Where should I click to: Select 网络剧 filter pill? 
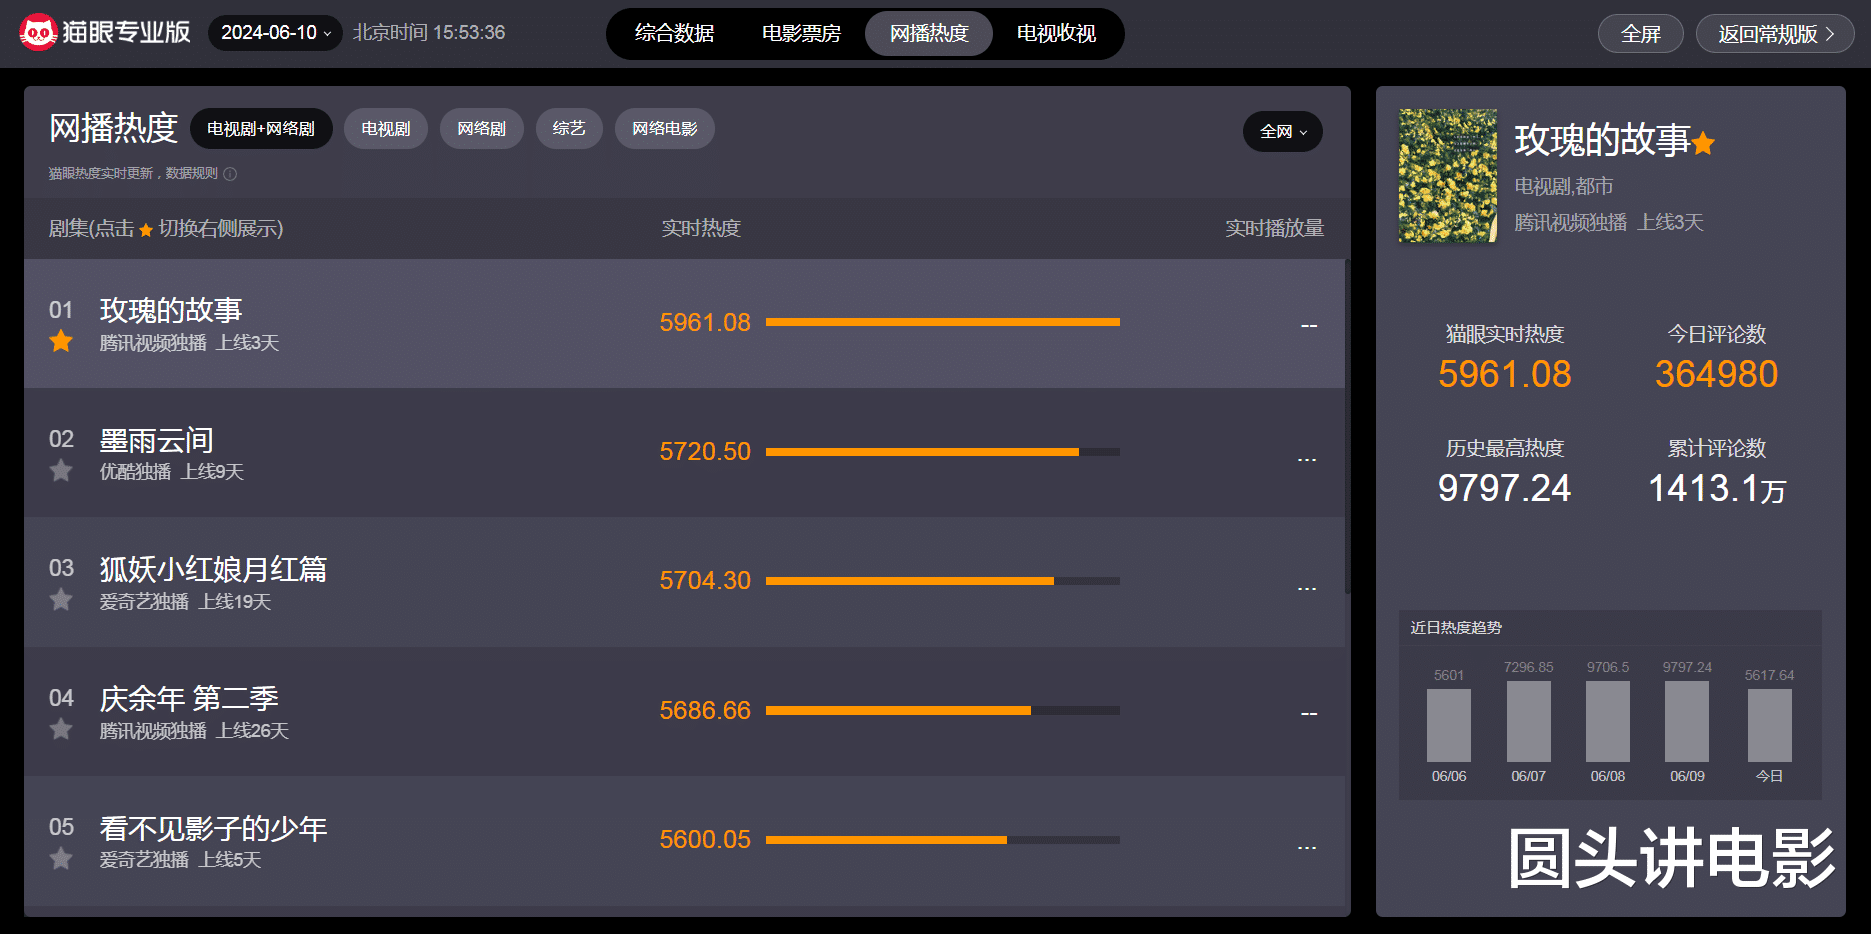[482, 129]
